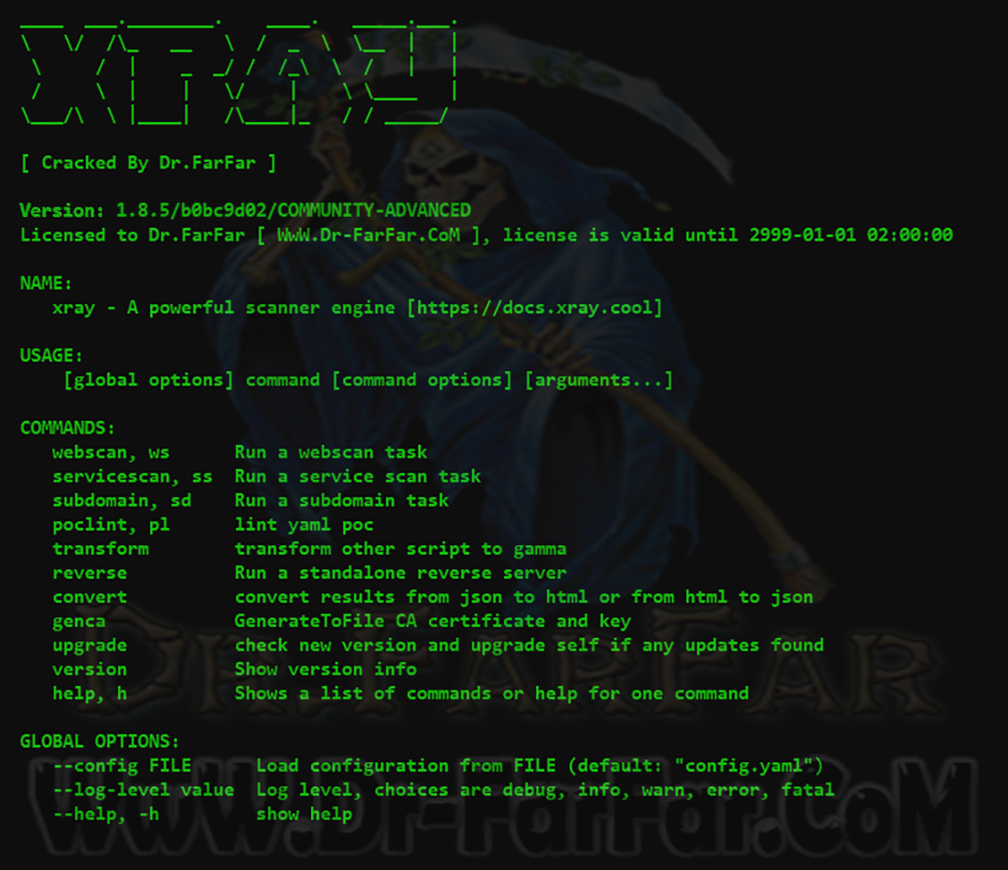This screenshot has width=1008, height=870.
Task: Click the convert command entry
Action: pos(89,597)
